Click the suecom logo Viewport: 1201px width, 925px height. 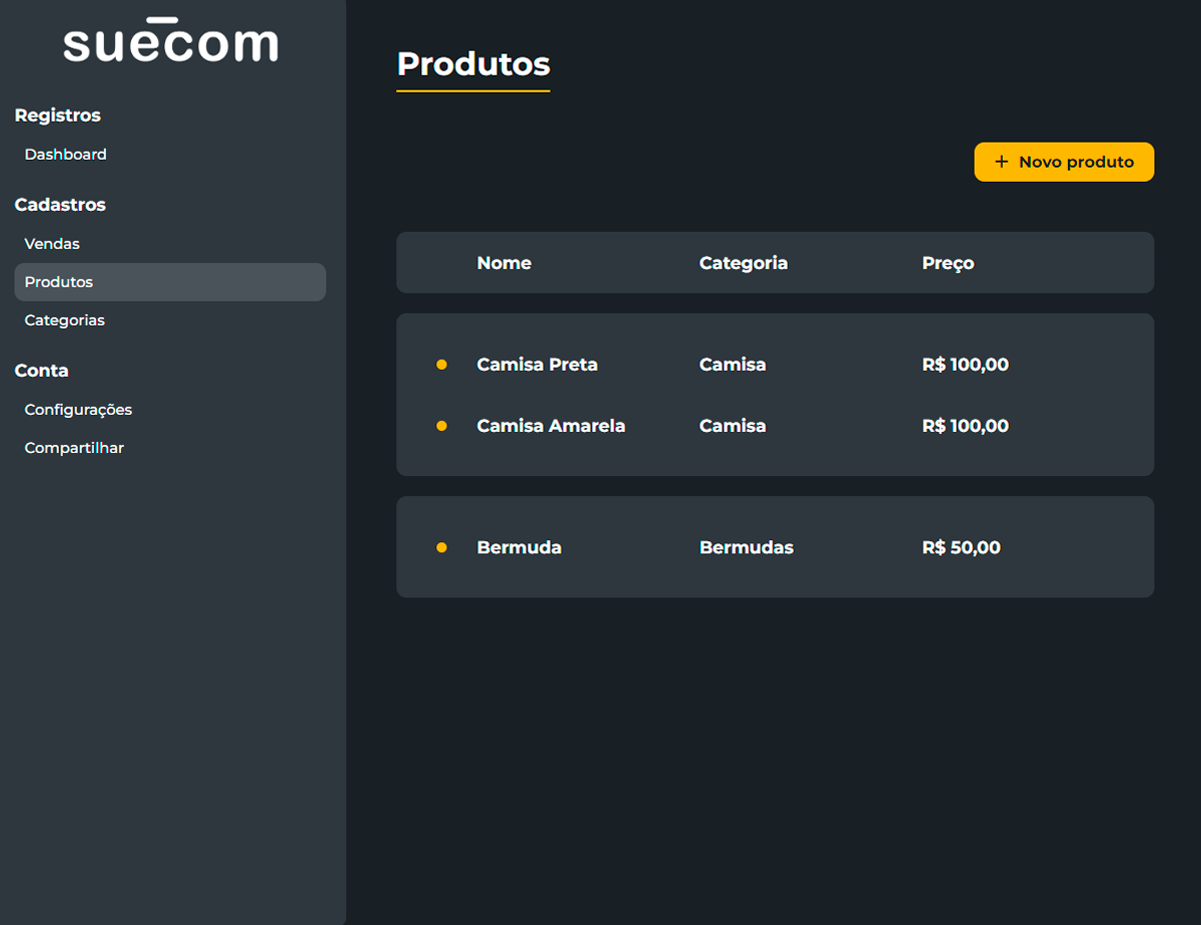tap(171, 42)
